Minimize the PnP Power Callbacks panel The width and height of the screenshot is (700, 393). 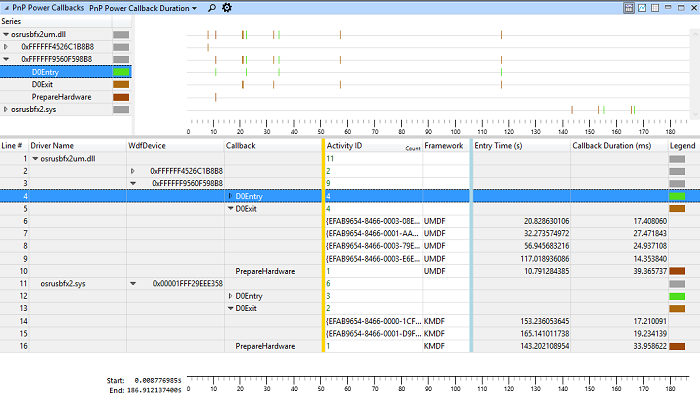[668, 8]
